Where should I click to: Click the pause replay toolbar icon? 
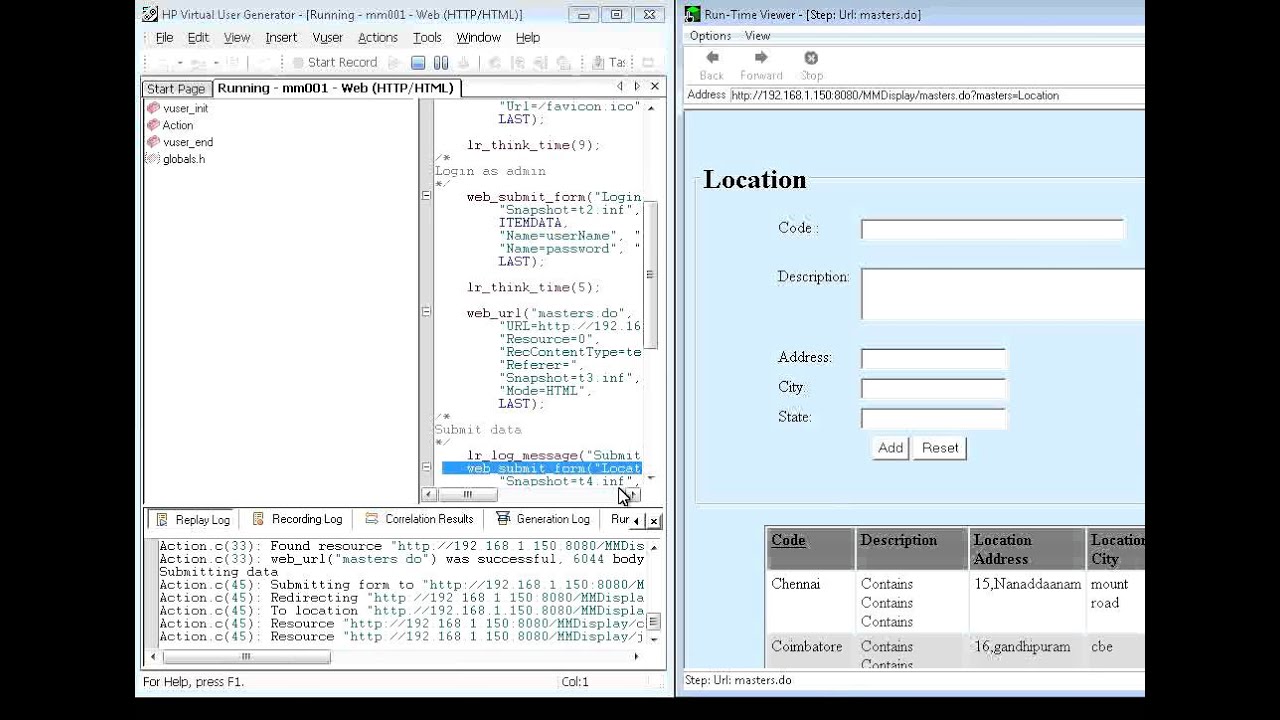coord(441,63)
